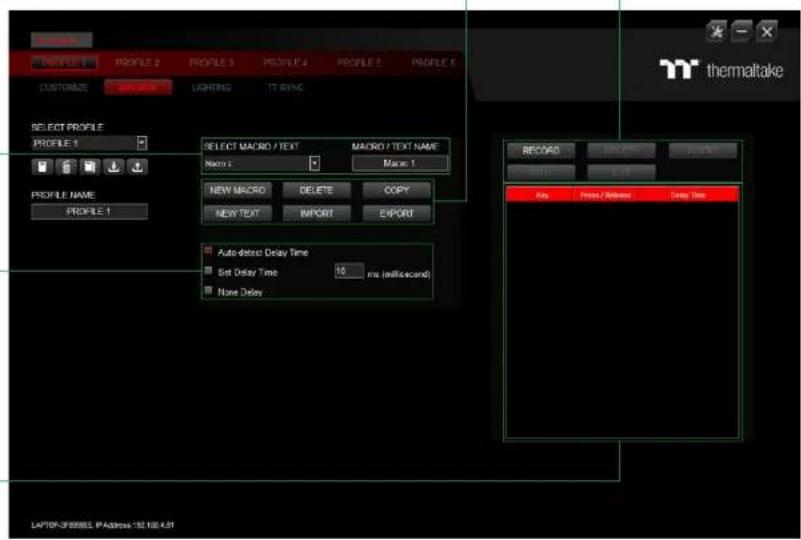The image size is (801, 540).
Task: Open the wrench settings icon at top right
Action: tap(717, 32)
